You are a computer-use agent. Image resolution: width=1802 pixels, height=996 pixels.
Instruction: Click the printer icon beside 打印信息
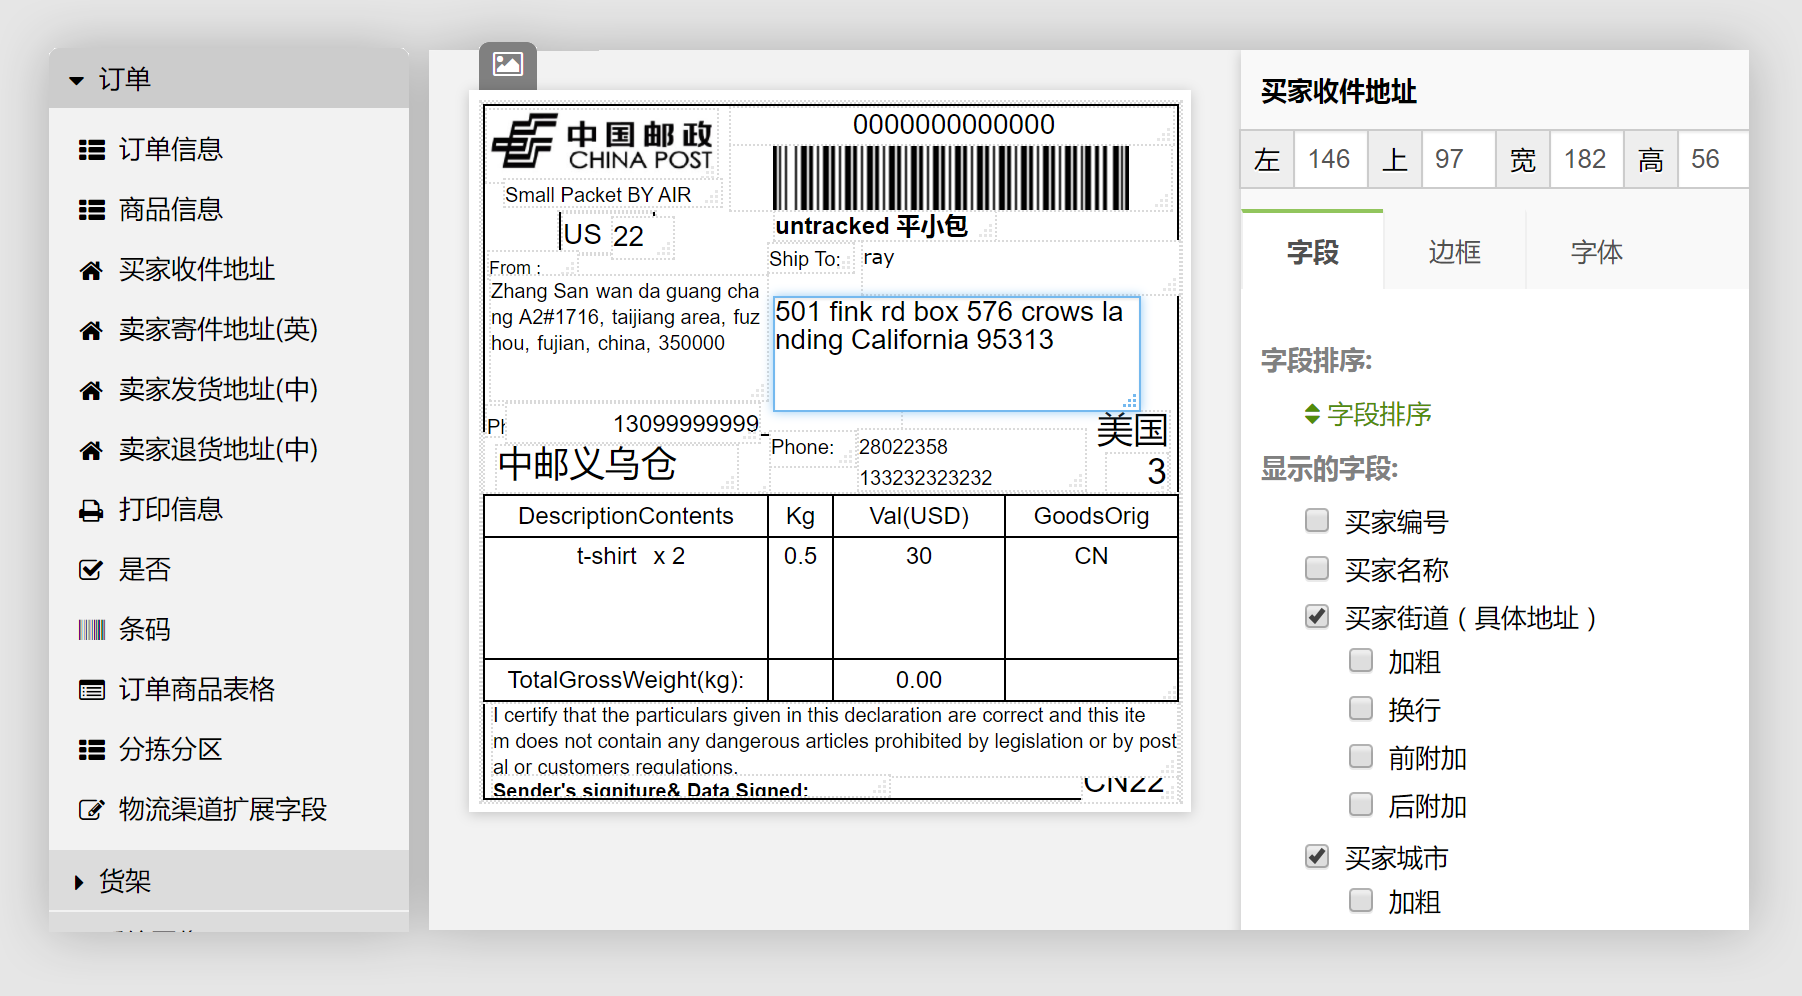coord(92,511)
